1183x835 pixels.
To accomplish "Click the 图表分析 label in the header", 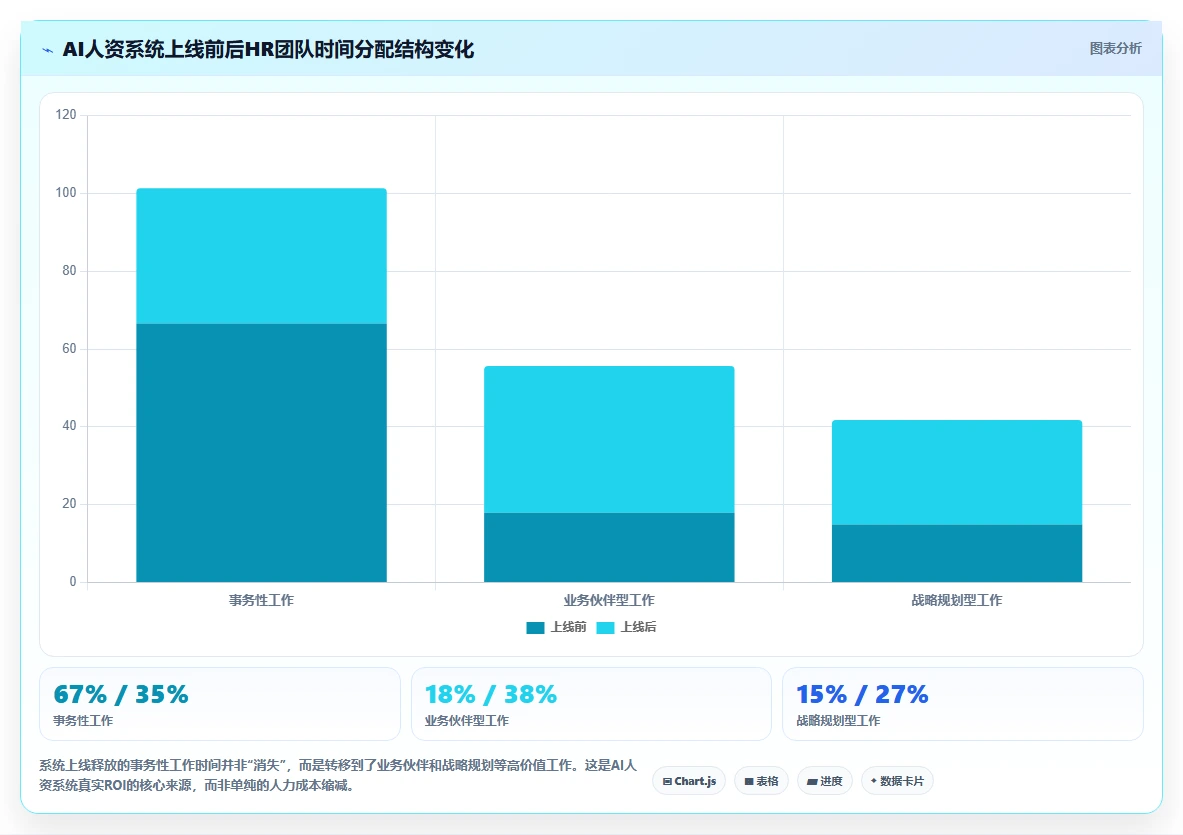I will tap(1115, 48).
